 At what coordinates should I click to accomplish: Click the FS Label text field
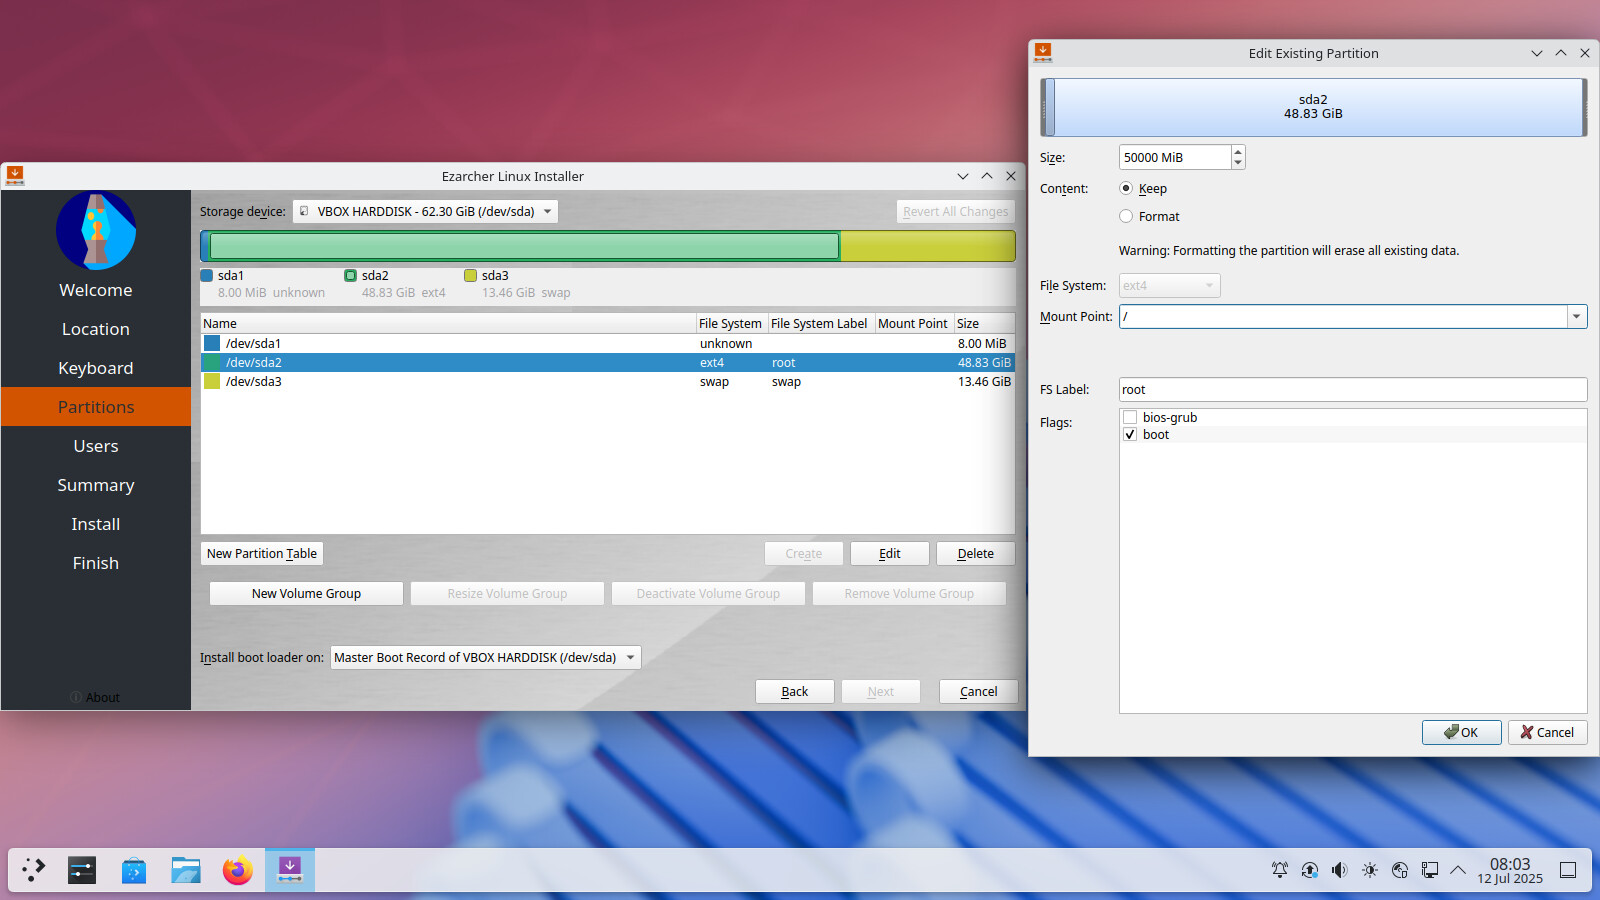pos(1352,390)
